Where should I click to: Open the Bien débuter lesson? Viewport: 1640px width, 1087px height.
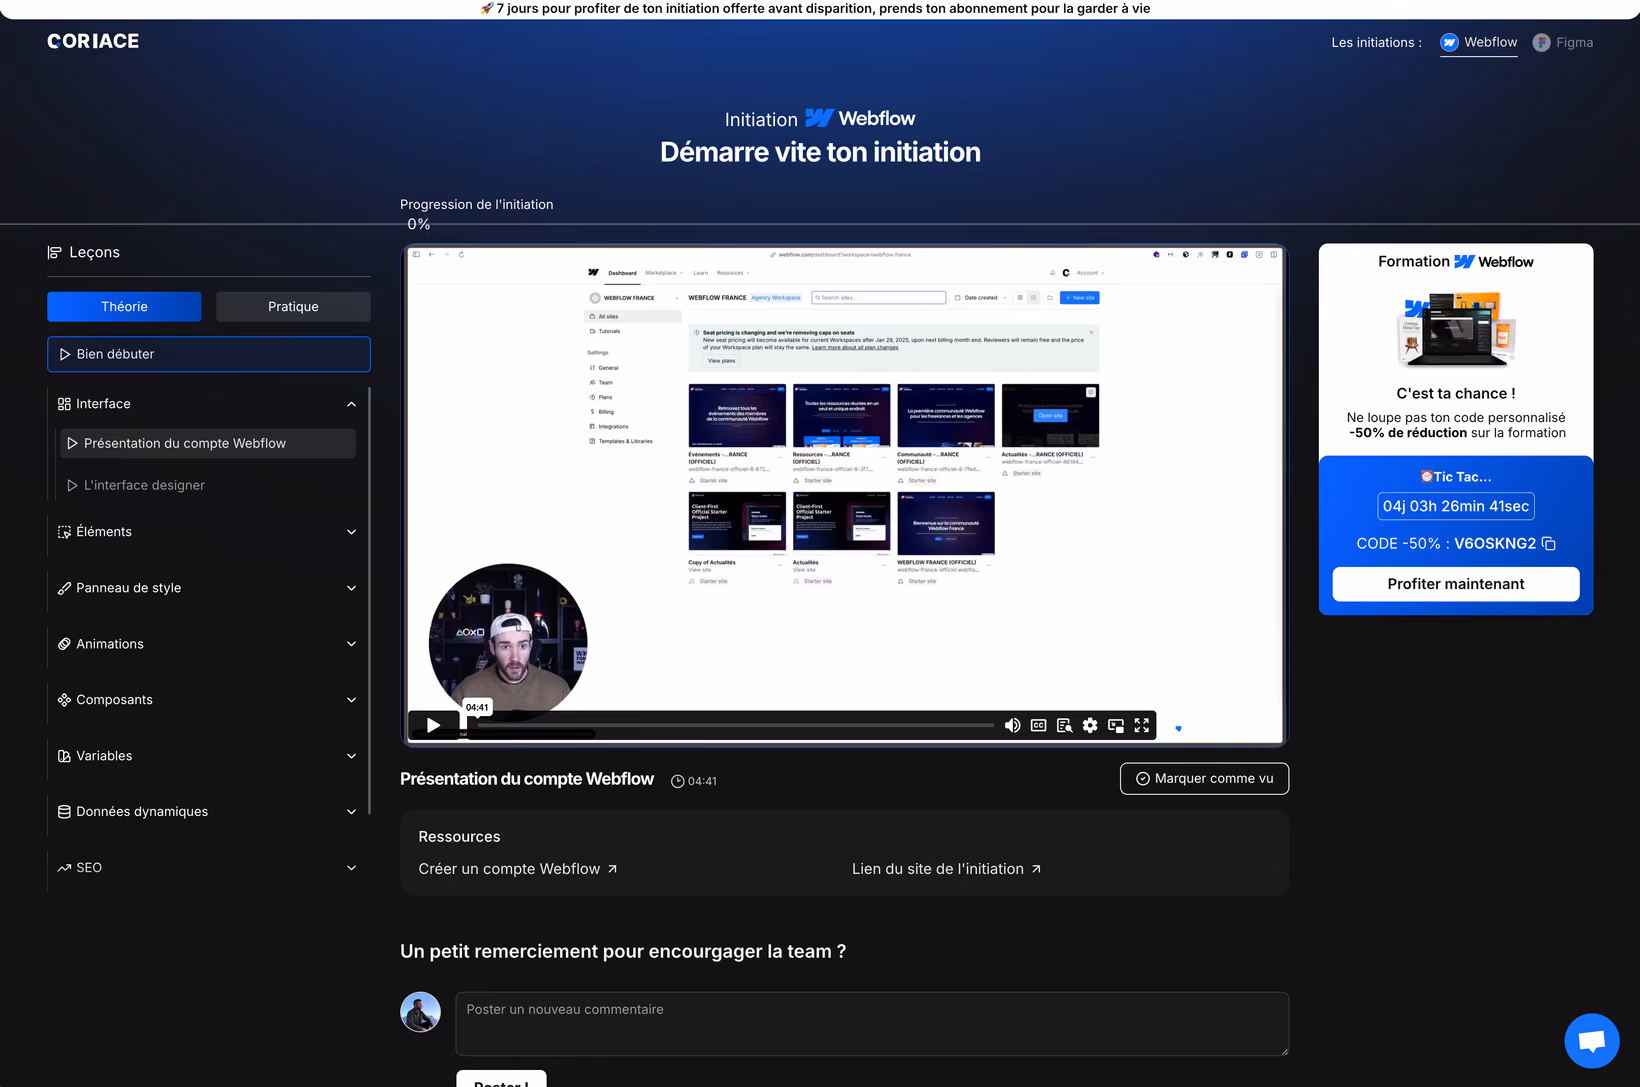coord(209,354)
